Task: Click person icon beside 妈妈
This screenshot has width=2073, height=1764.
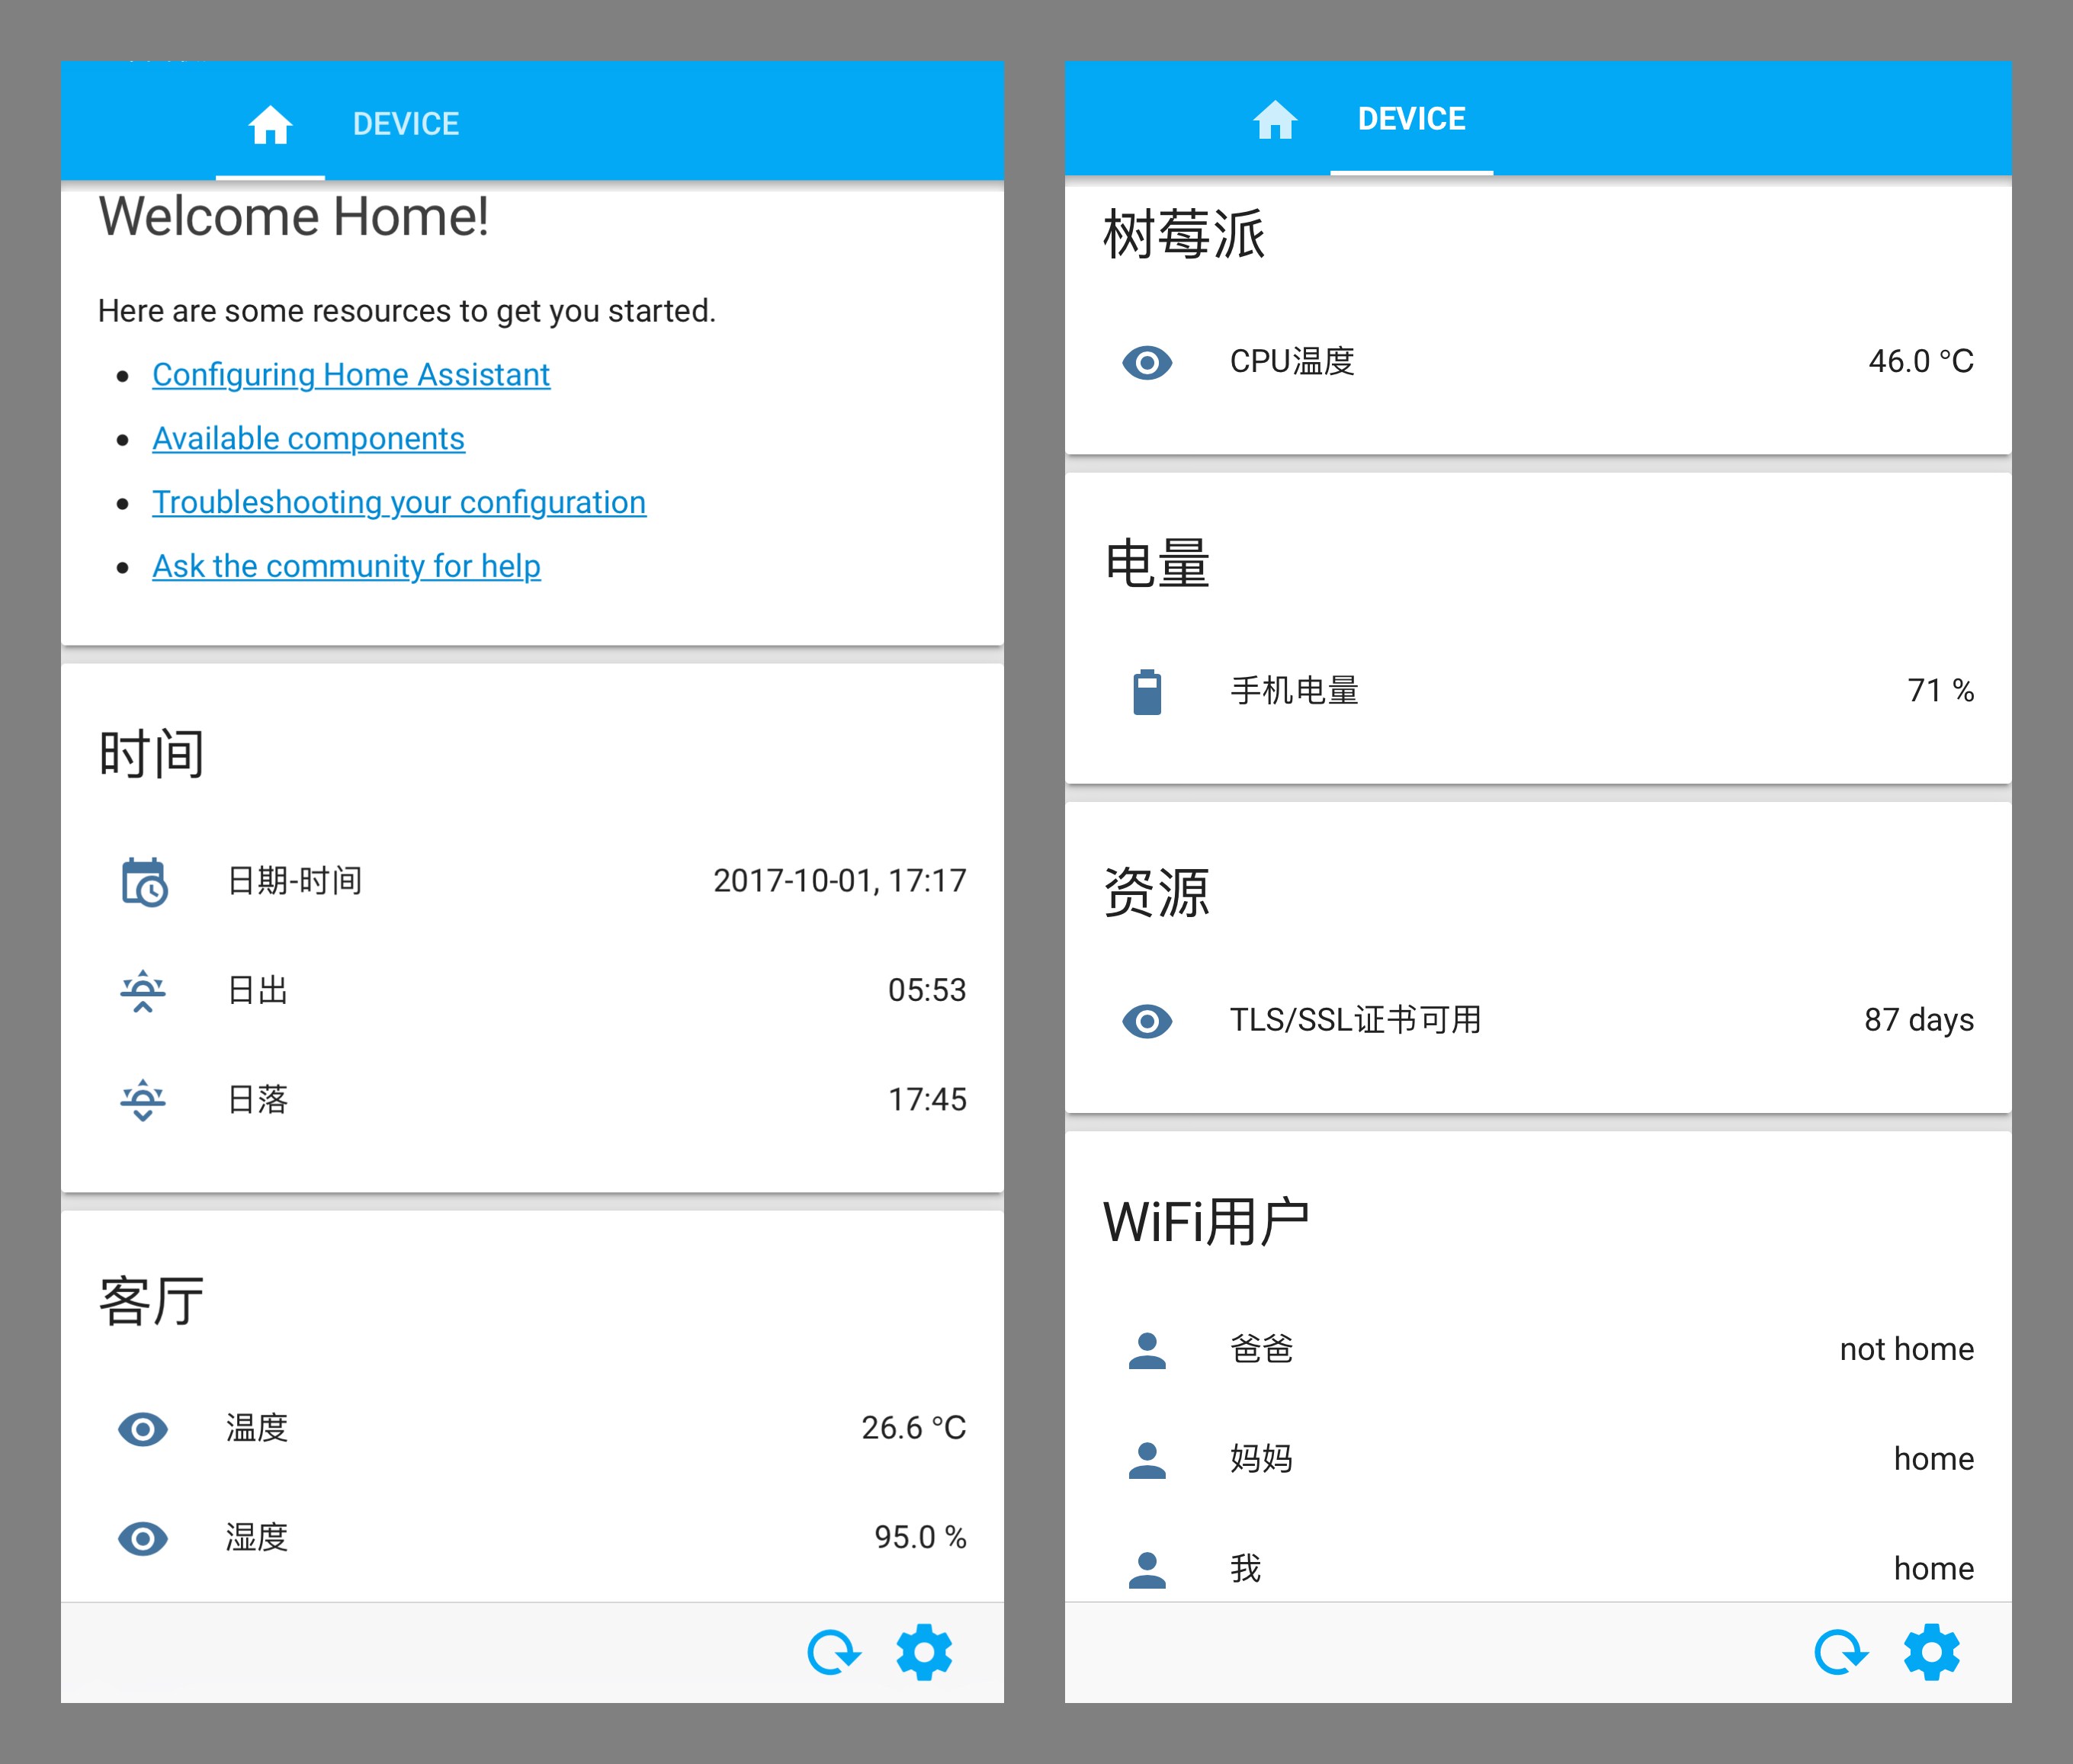Action: (1147, 1460)
